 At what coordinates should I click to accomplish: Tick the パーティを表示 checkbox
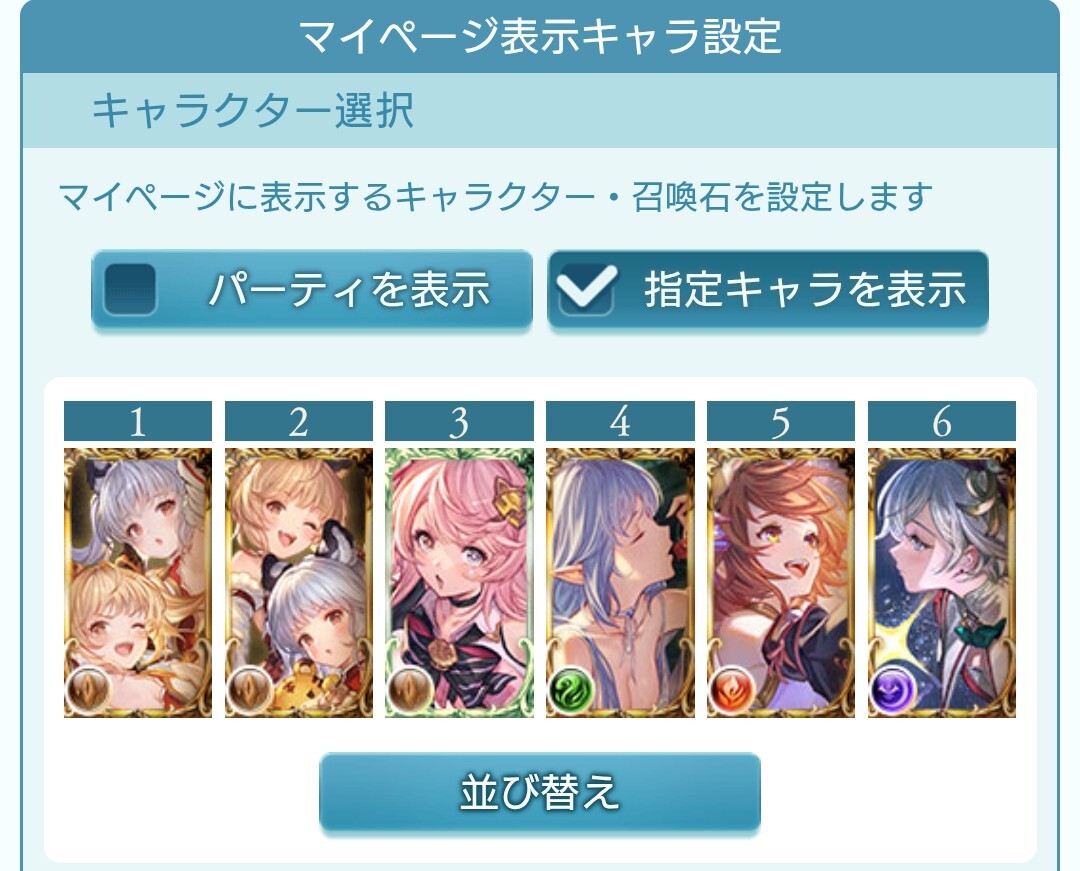[x=130, y=289]
